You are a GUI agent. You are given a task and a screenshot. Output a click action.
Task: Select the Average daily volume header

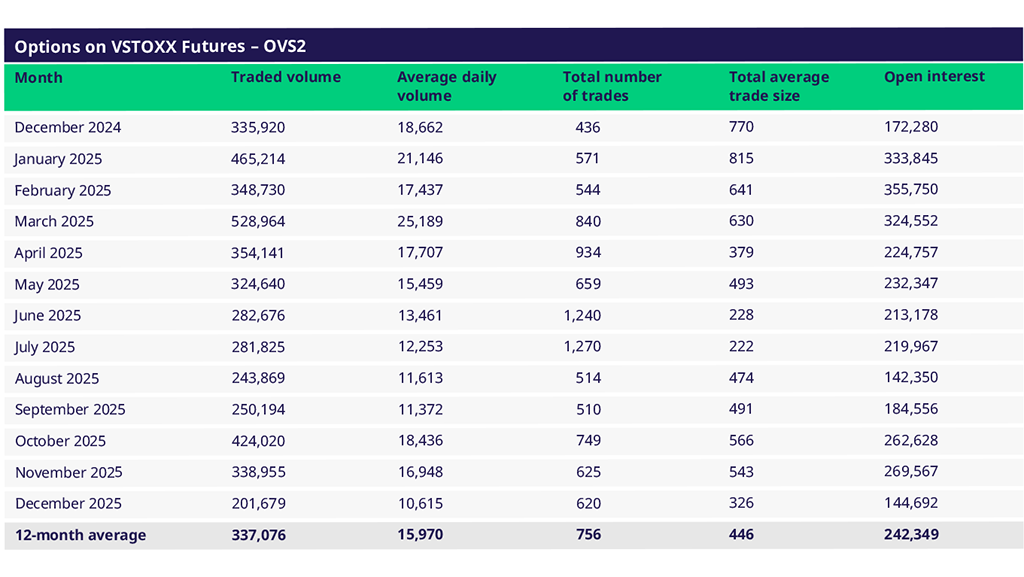[x=446, y=86]
